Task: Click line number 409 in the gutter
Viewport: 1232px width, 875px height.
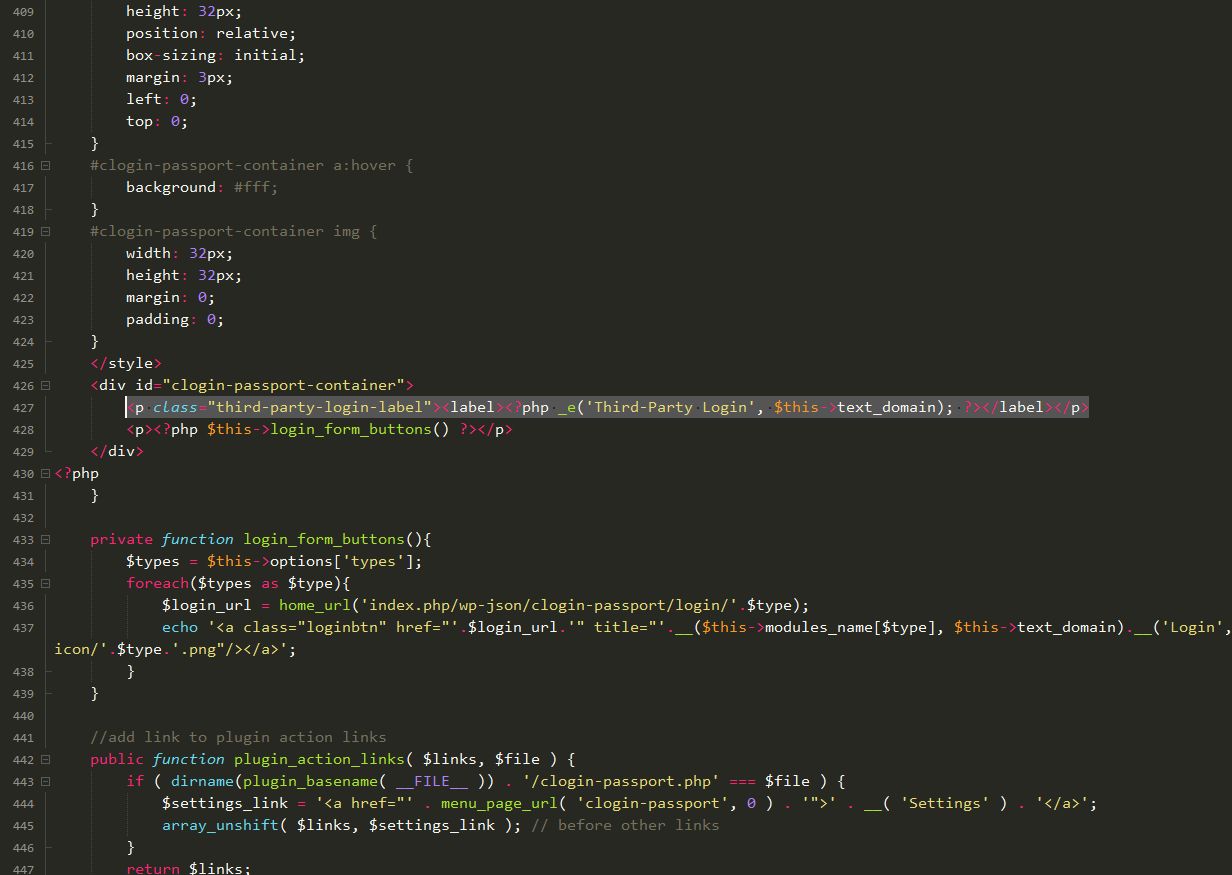Action: [23, 12]
